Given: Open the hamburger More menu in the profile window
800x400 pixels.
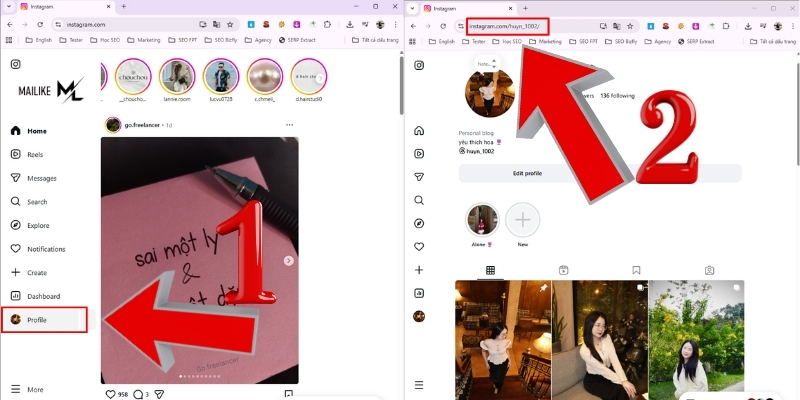Looking at the screenshot, I should click(x=419, y=385).
